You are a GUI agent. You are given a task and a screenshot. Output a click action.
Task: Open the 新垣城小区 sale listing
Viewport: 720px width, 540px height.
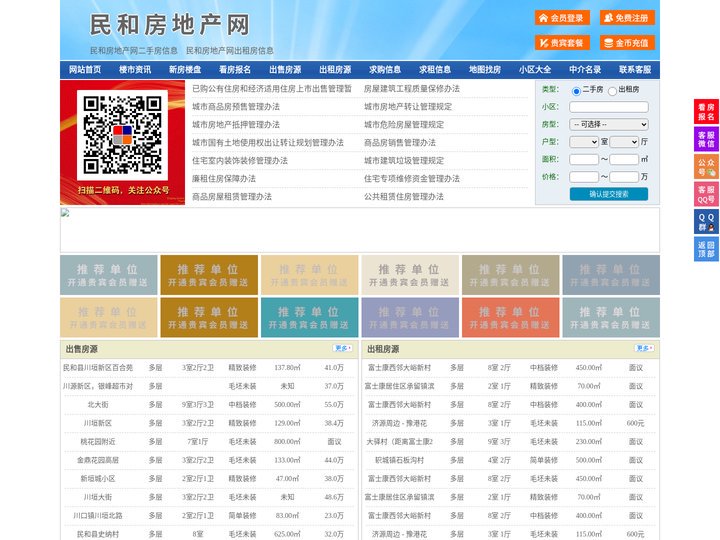(98, 478)
